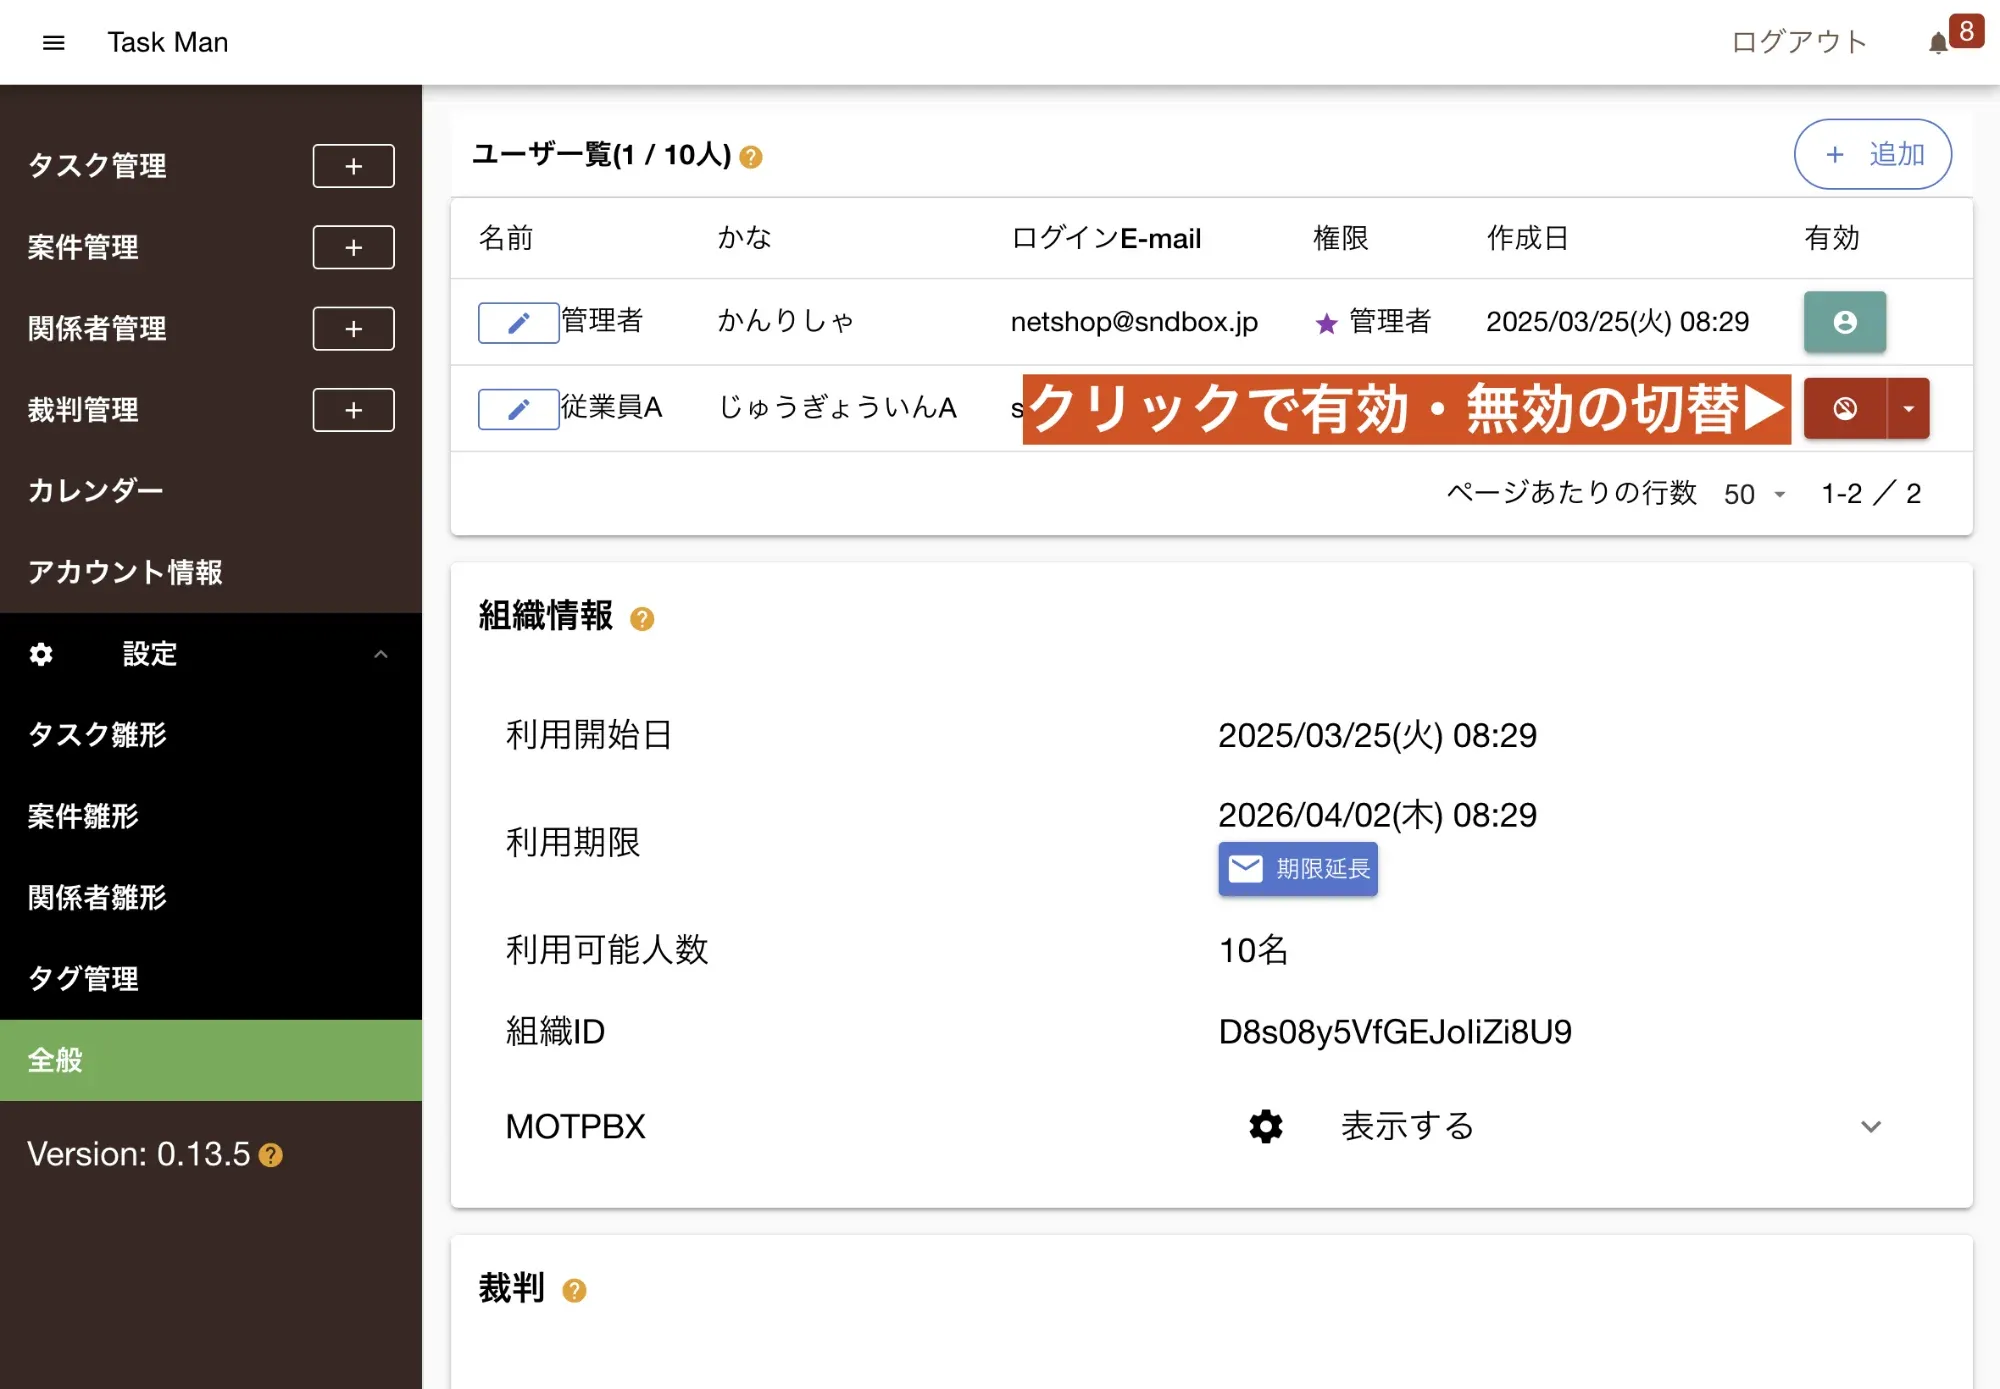The image size is (2000, 1389).
Task: Open the hamburger navigation menu
Action: [x=54, y=42]
